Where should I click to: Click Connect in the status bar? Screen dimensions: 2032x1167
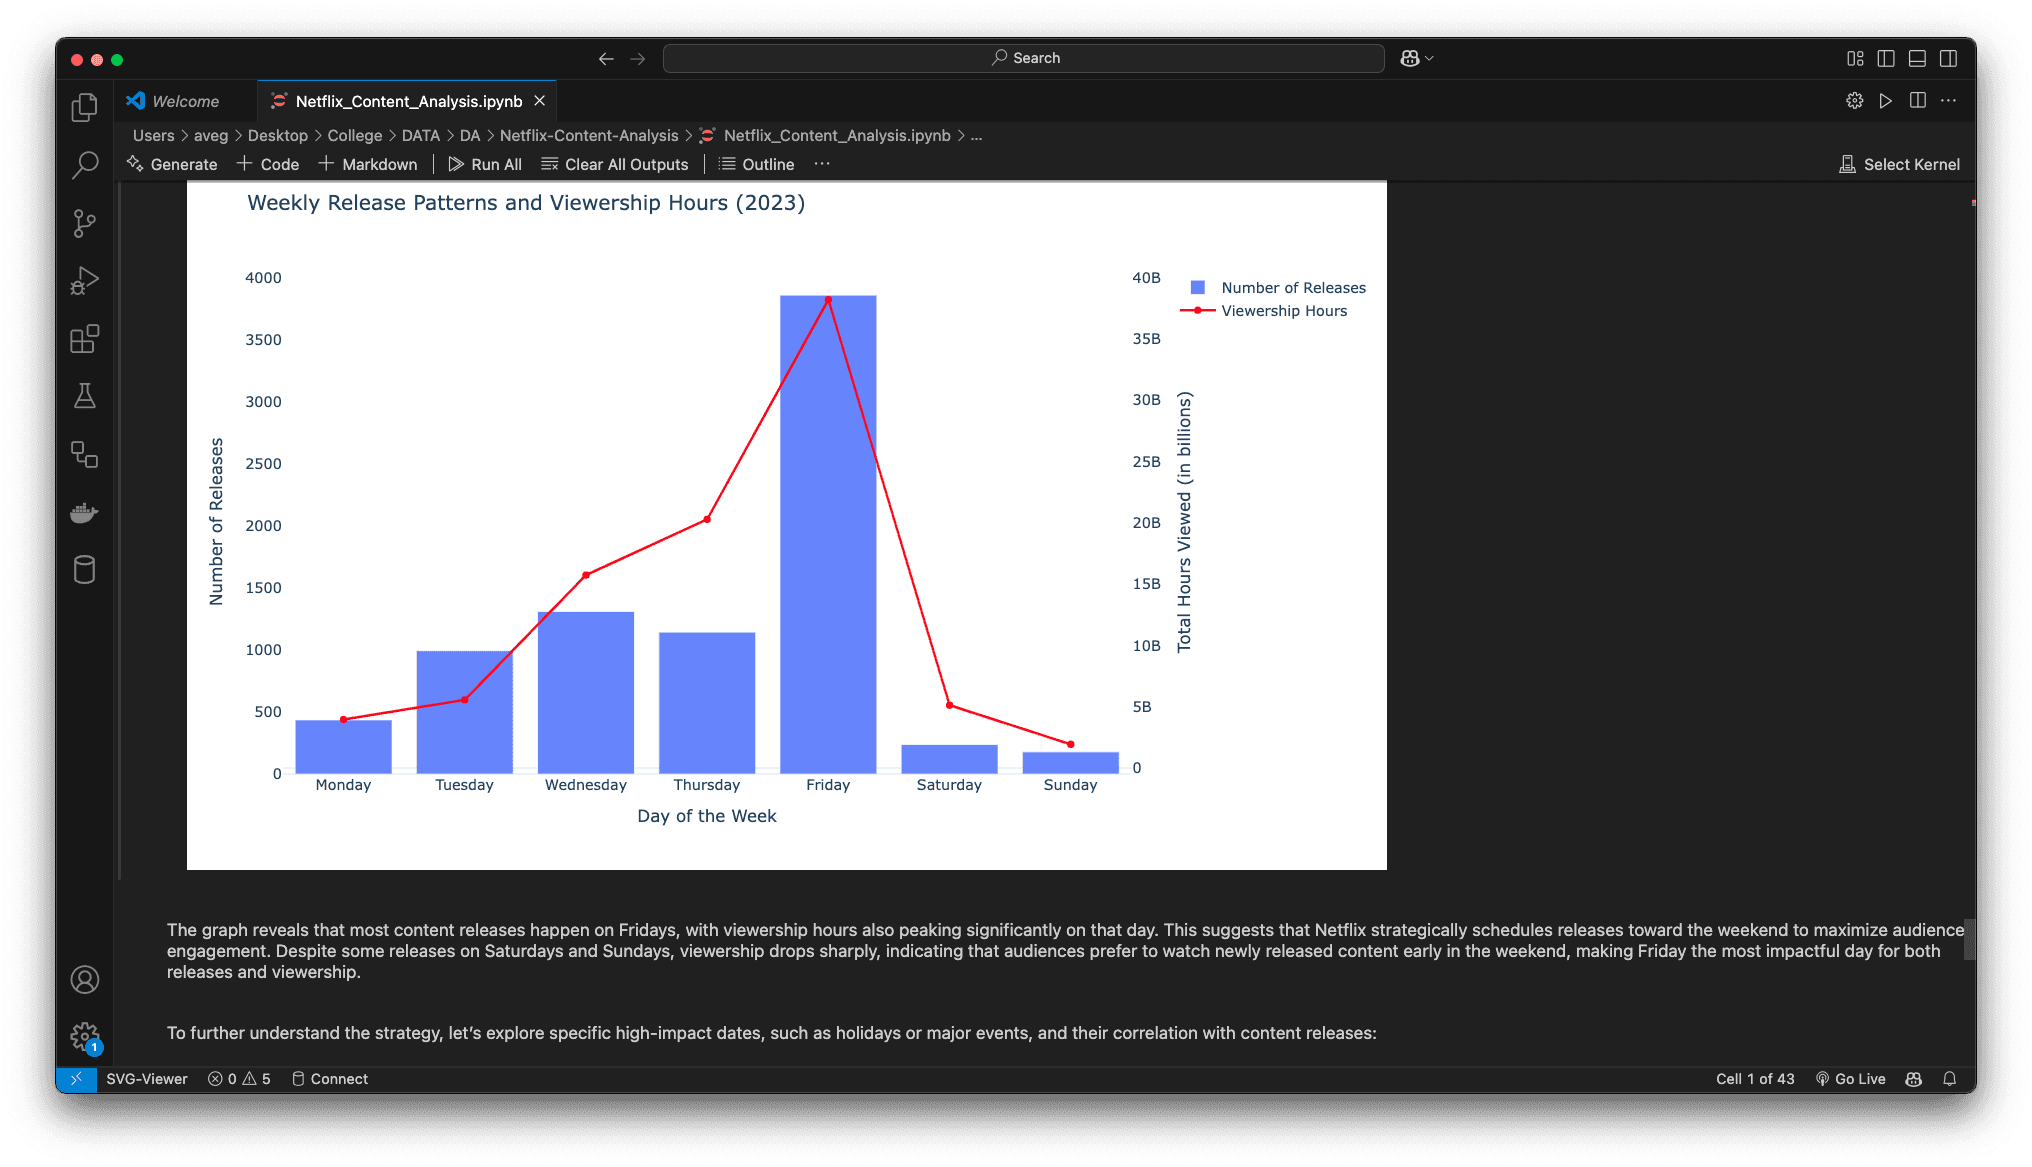(x=330, y=1079)
